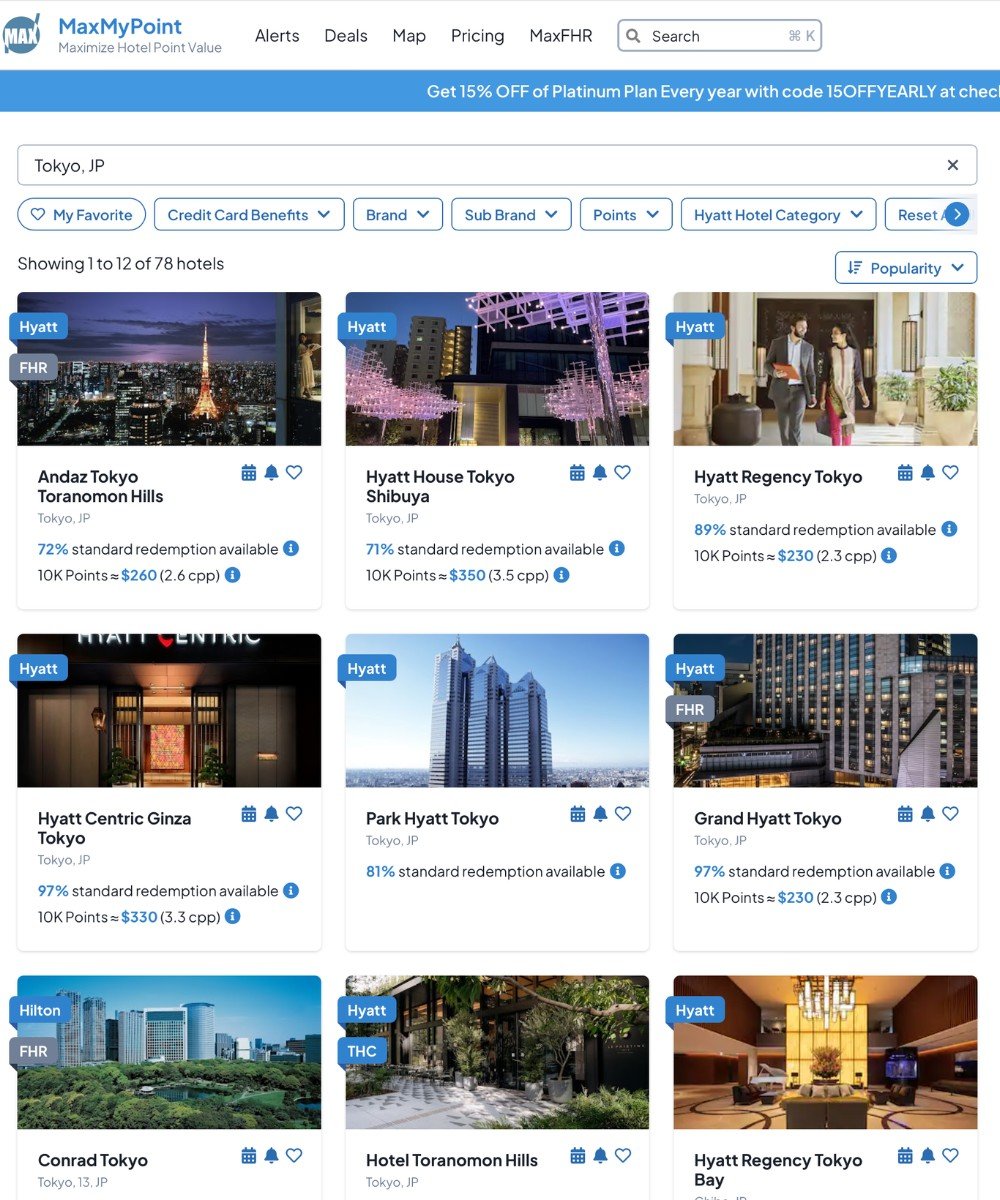This screenshot has width=1000, height=1200.
Task: Go to Deals in the navigation
Action: point(346,36)
